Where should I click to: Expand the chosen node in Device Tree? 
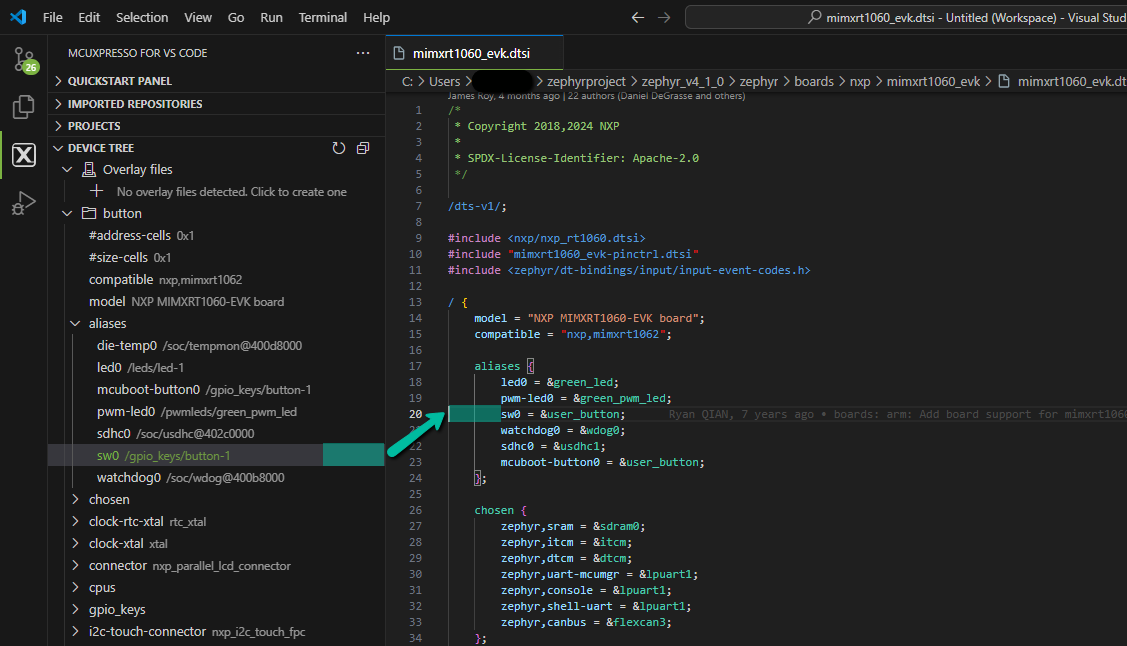72,498
